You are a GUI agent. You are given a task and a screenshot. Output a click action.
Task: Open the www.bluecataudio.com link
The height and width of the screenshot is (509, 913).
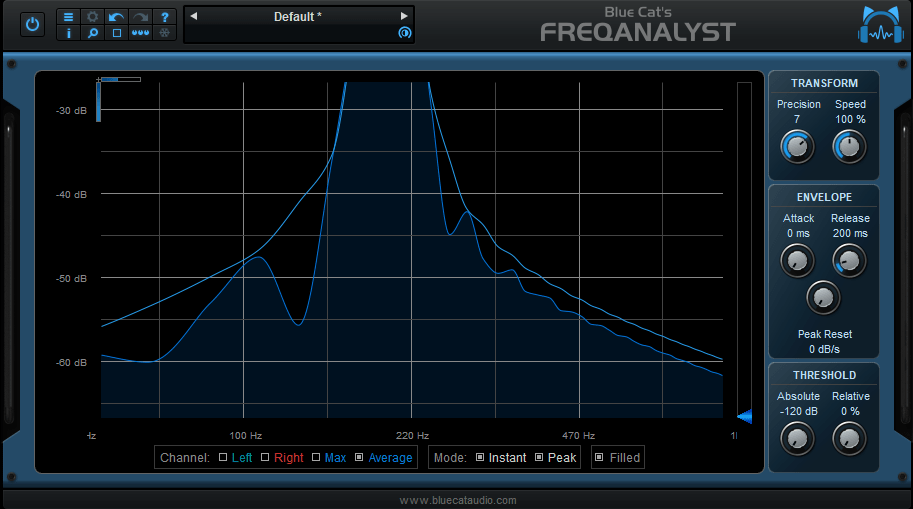coord(458,500)
